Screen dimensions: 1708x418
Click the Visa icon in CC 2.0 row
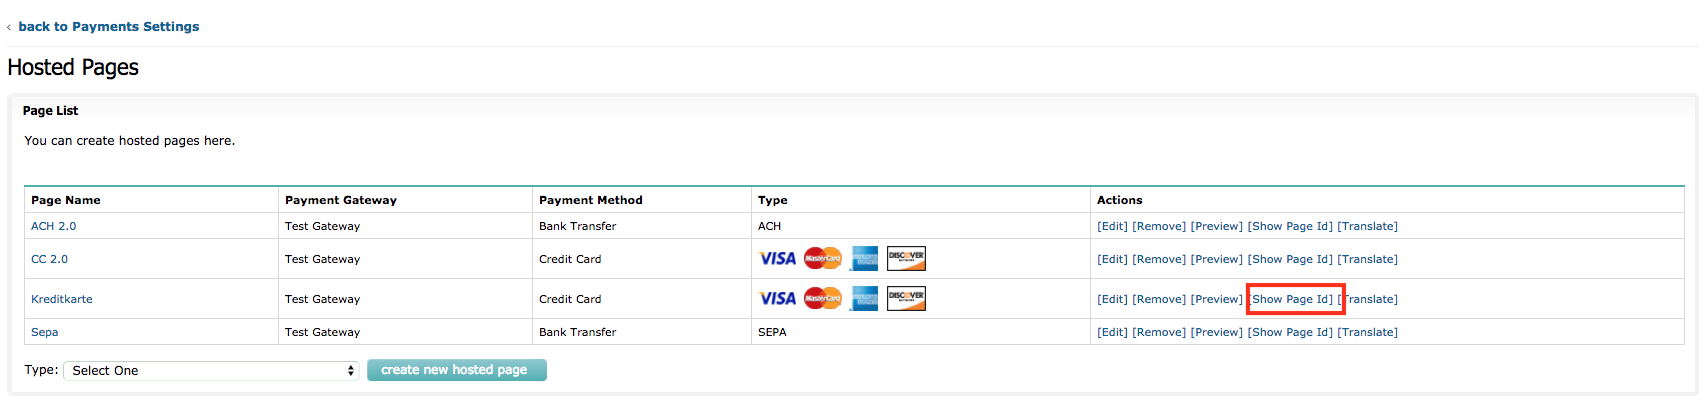[x=777, y=259]
